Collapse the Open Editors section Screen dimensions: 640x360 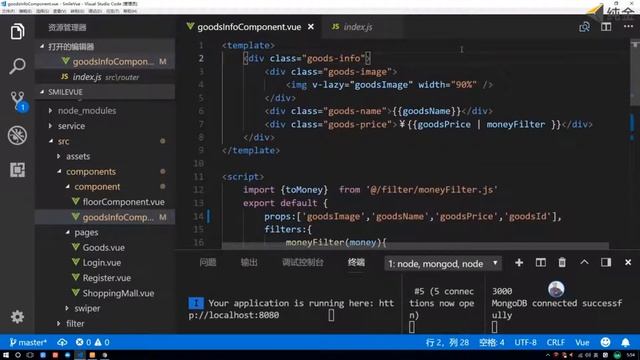(42, 47)
